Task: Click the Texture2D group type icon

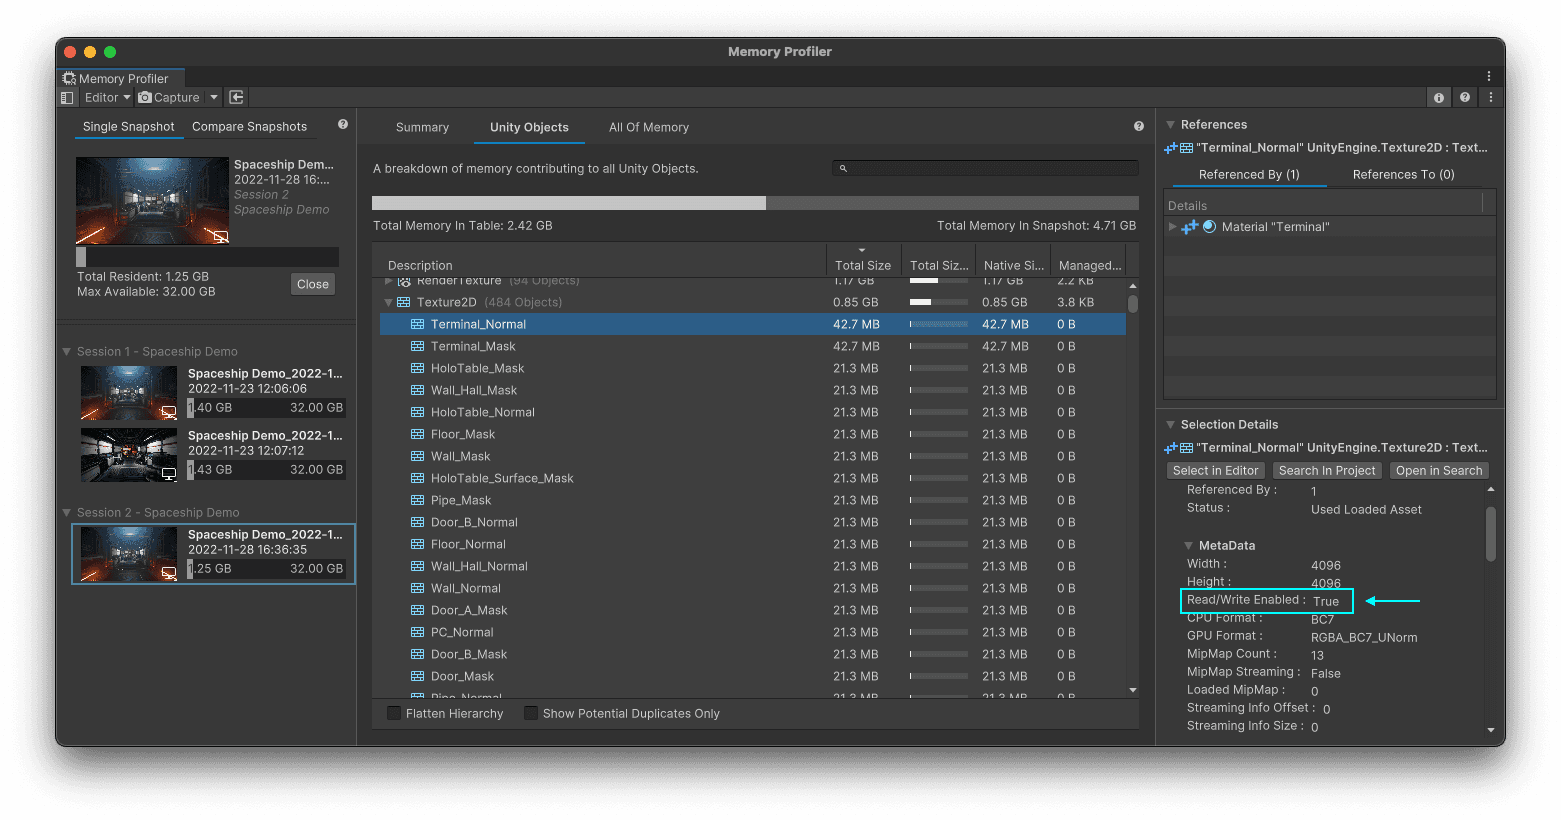Action: tap(404, 302)
